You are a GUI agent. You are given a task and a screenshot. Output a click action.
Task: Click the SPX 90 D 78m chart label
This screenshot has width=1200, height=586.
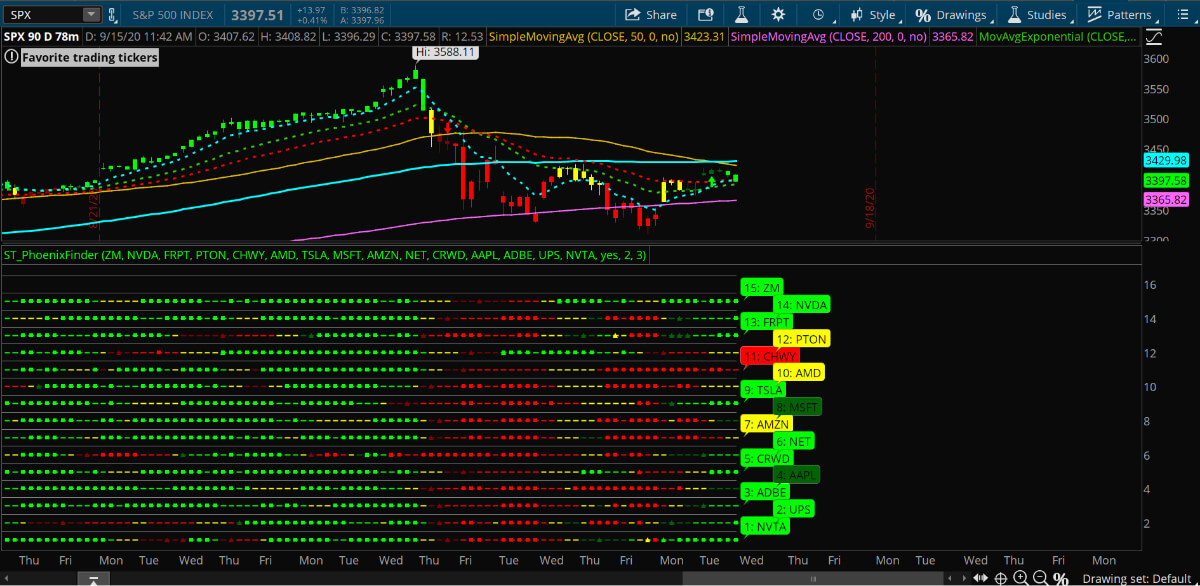(x=41, y=36)
